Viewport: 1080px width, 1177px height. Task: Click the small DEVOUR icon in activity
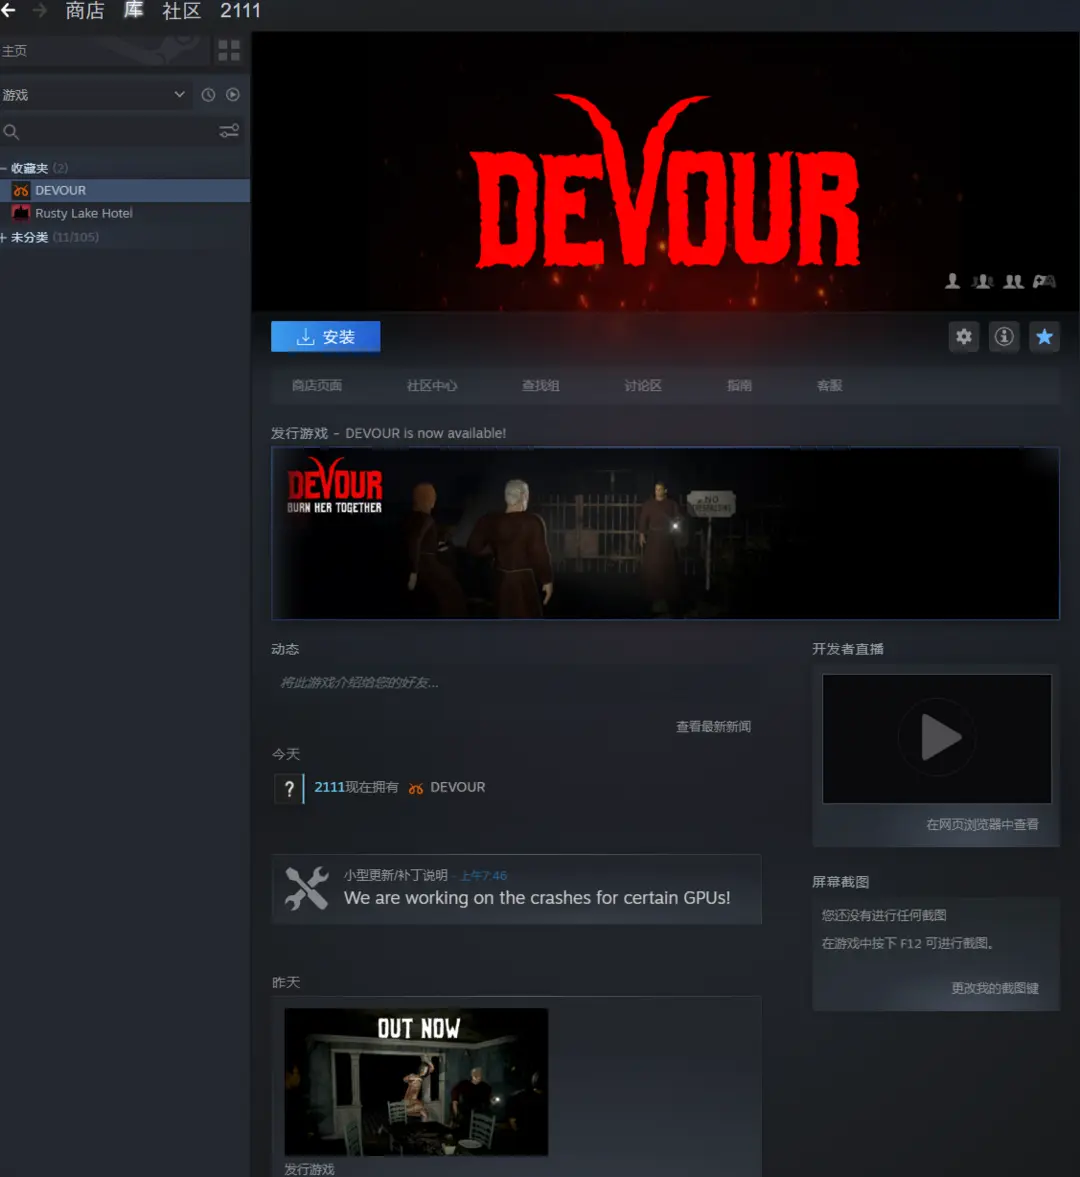pyautogui.click(x=416, y=788)
